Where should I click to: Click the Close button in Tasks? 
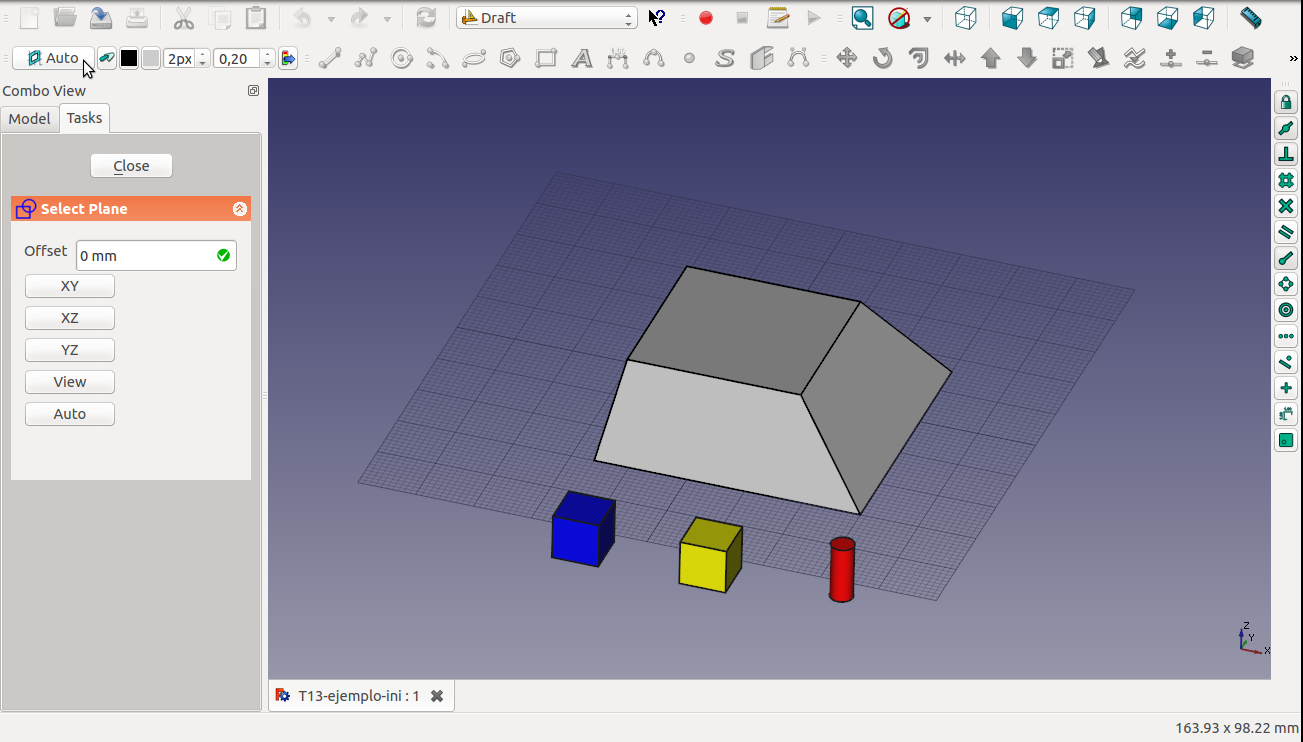131,166
